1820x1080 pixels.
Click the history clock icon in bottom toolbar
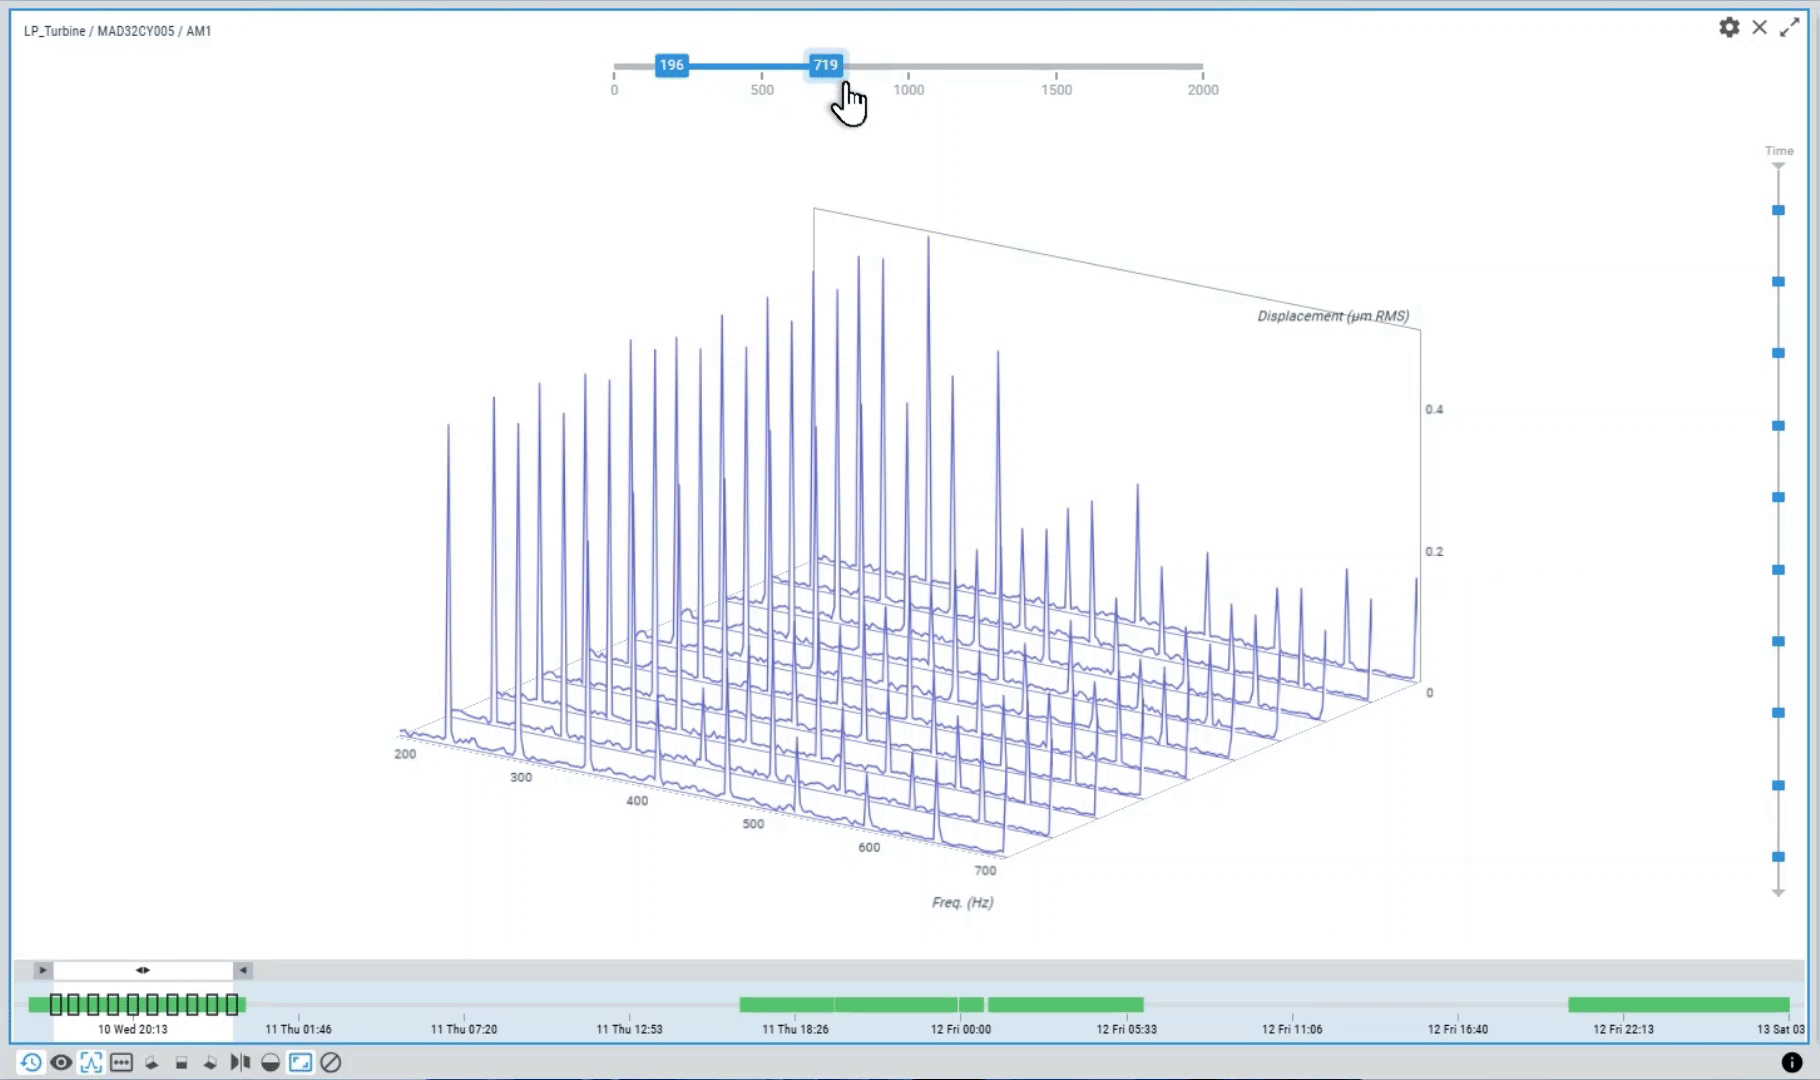click(x=31, y=1062)
